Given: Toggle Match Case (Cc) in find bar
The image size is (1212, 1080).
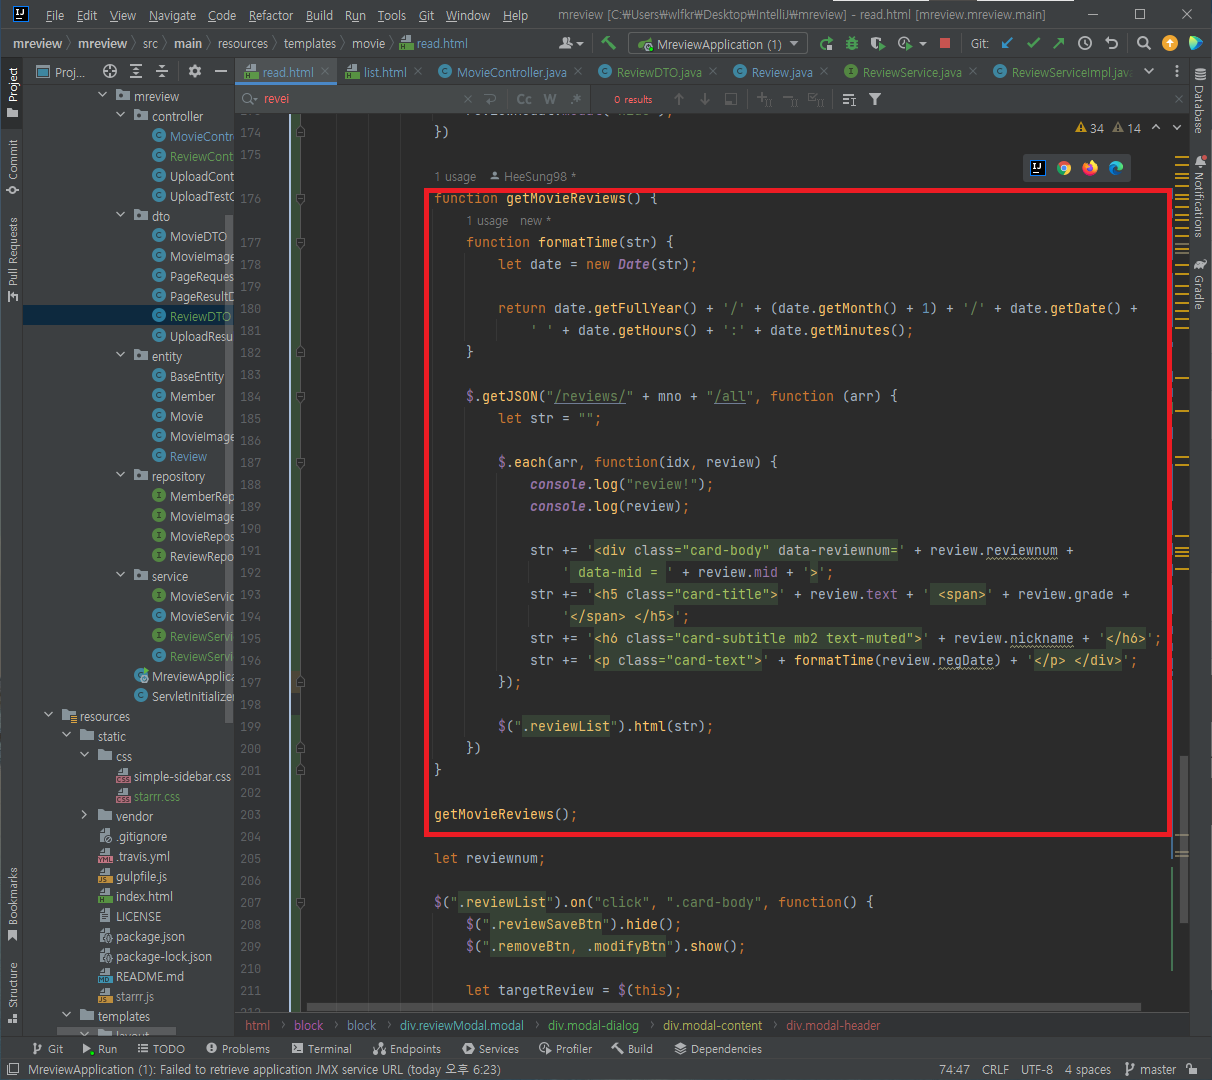Looking at the screenshot, I should pos(524,99).
